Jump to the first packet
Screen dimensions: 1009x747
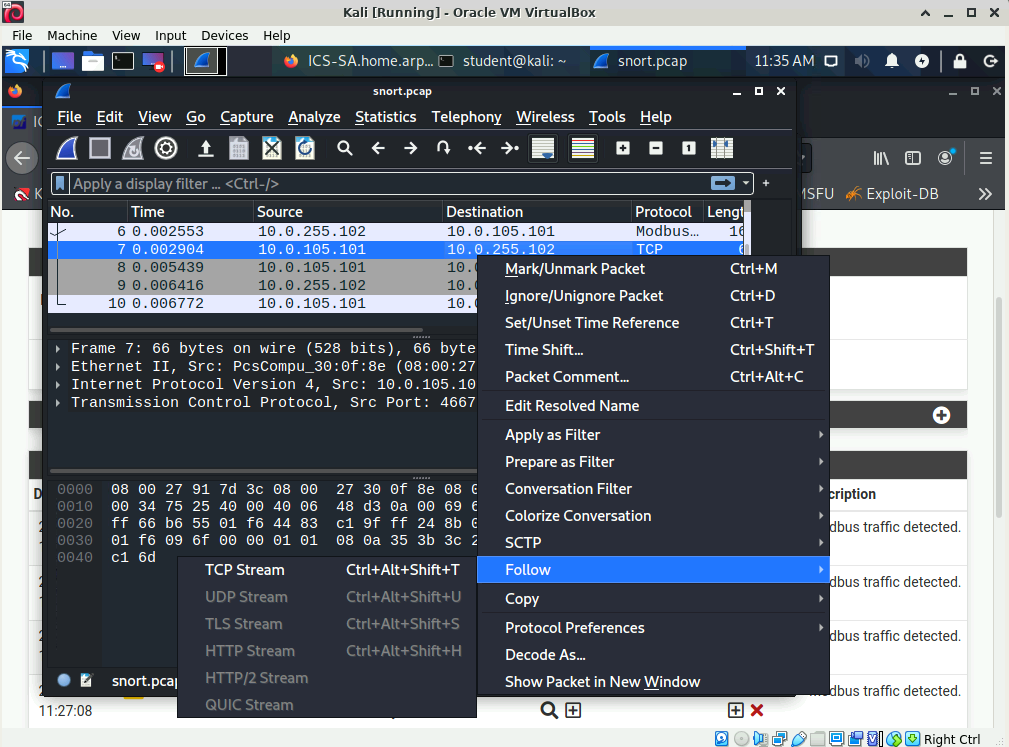(x=477, y=149)
